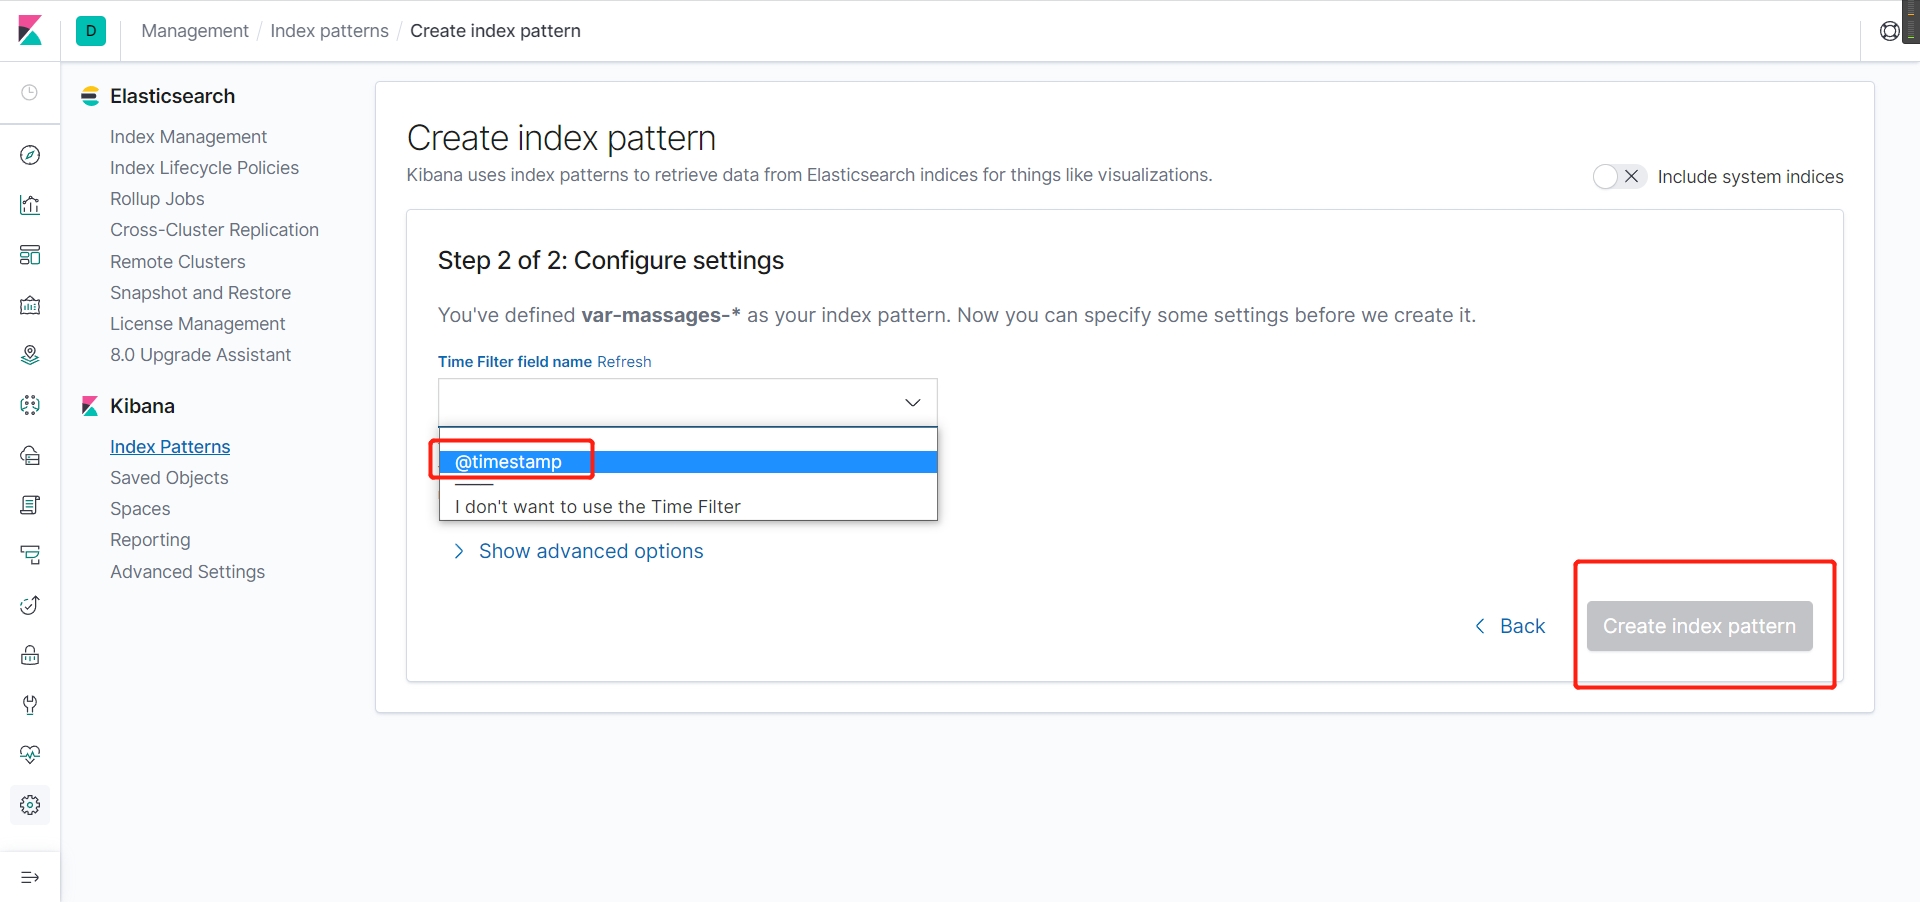The width and height of the screenshot is (1920, 902).
Task: Open the Maps icon in sidebar
Action: (x=30, y=355)
